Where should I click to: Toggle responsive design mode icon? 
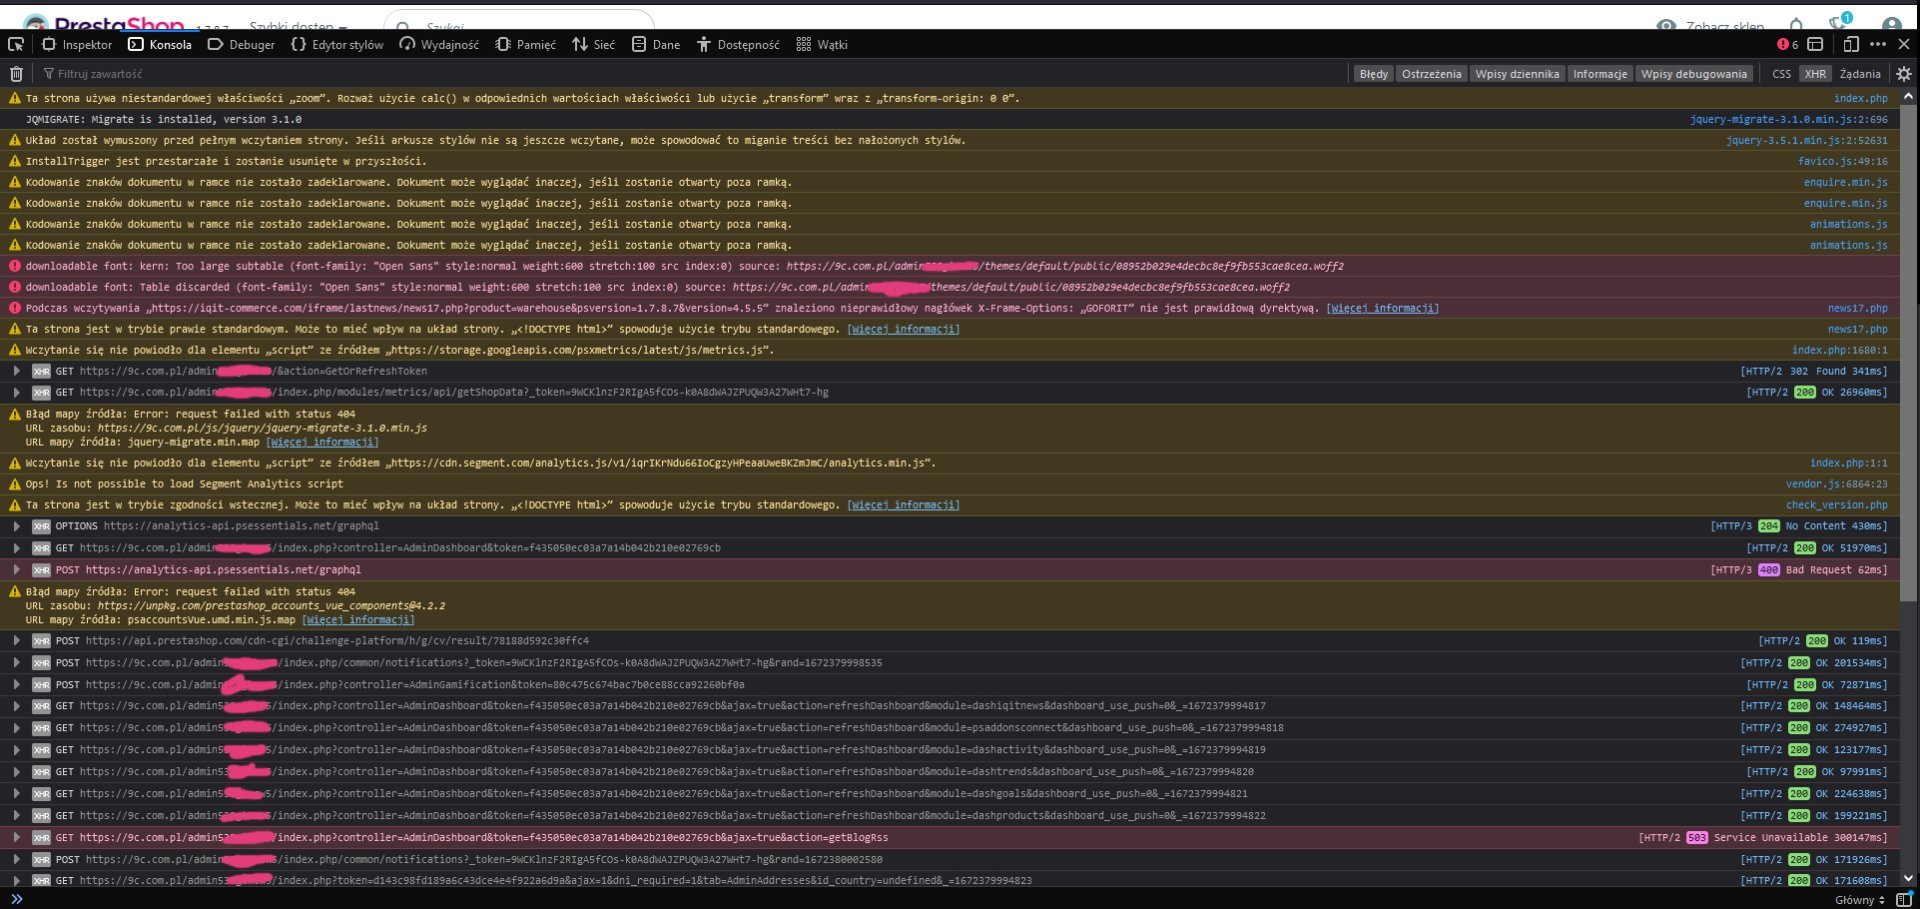pos(1850,44)
